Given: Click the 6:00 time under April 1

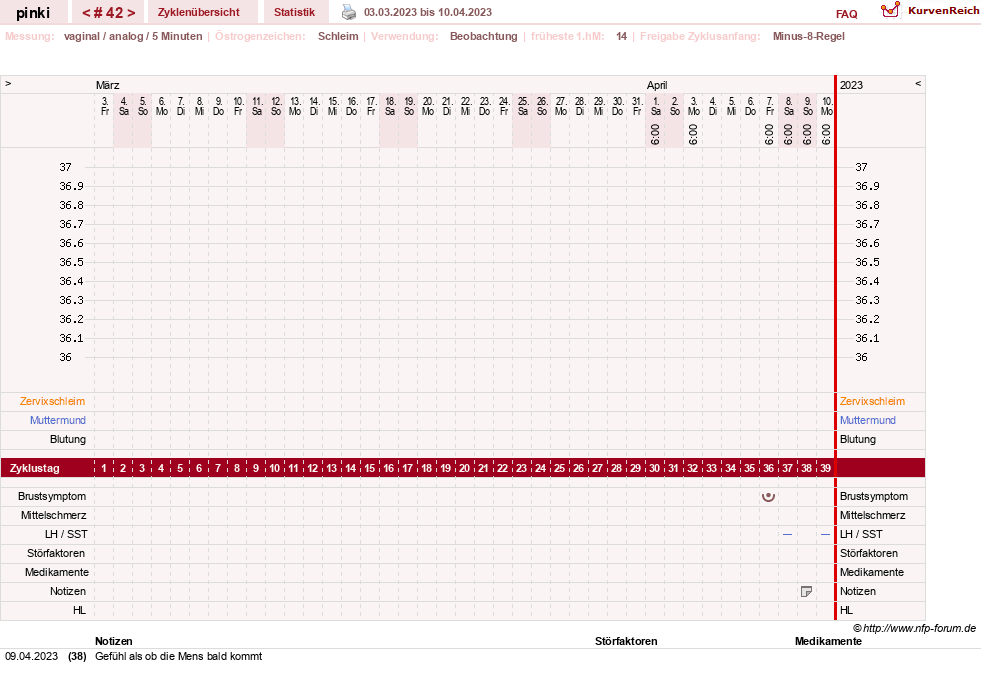Looking at the screenshot, I should [x=655, y=134].
